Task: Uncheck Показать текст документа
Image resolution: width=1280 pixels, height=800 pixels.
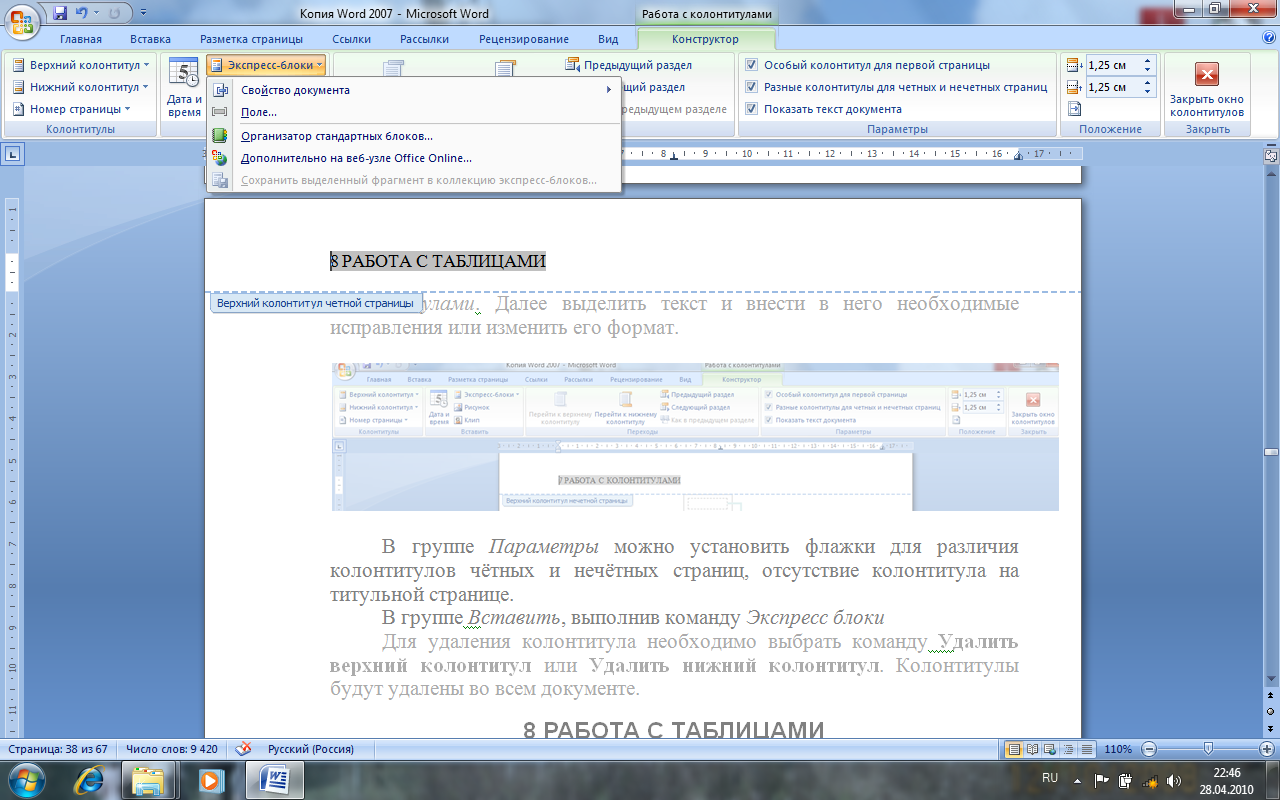Action: point(824,109)
